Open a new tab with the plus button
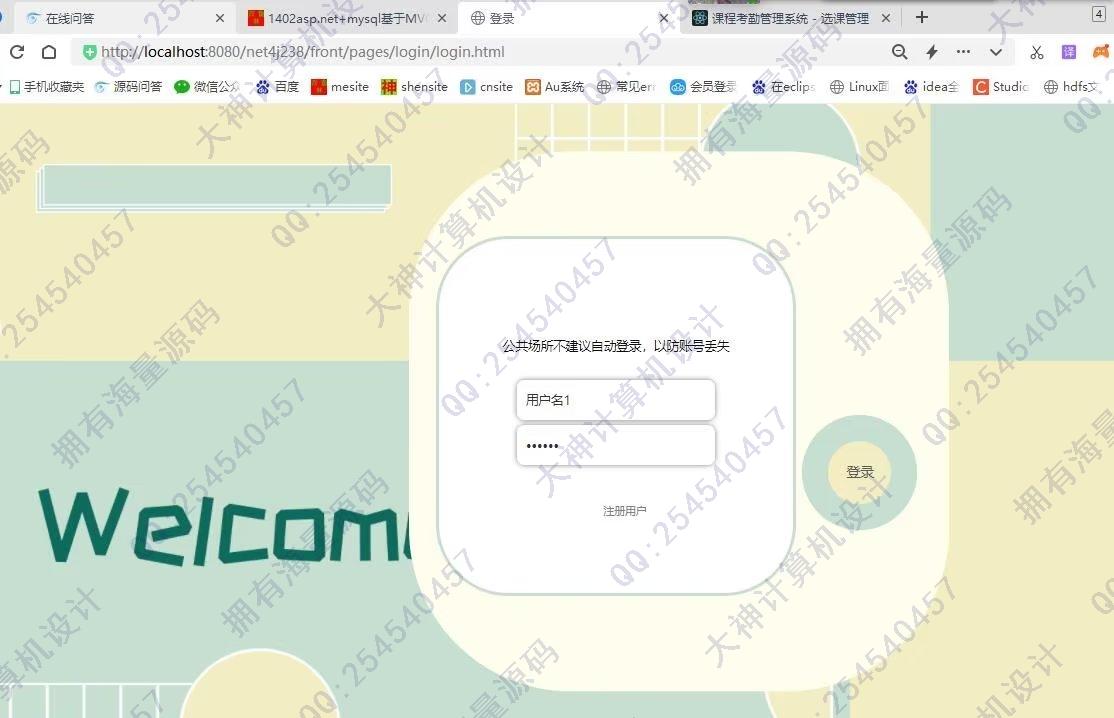Viewport: 1114px width, 718px height. (921, 17)
